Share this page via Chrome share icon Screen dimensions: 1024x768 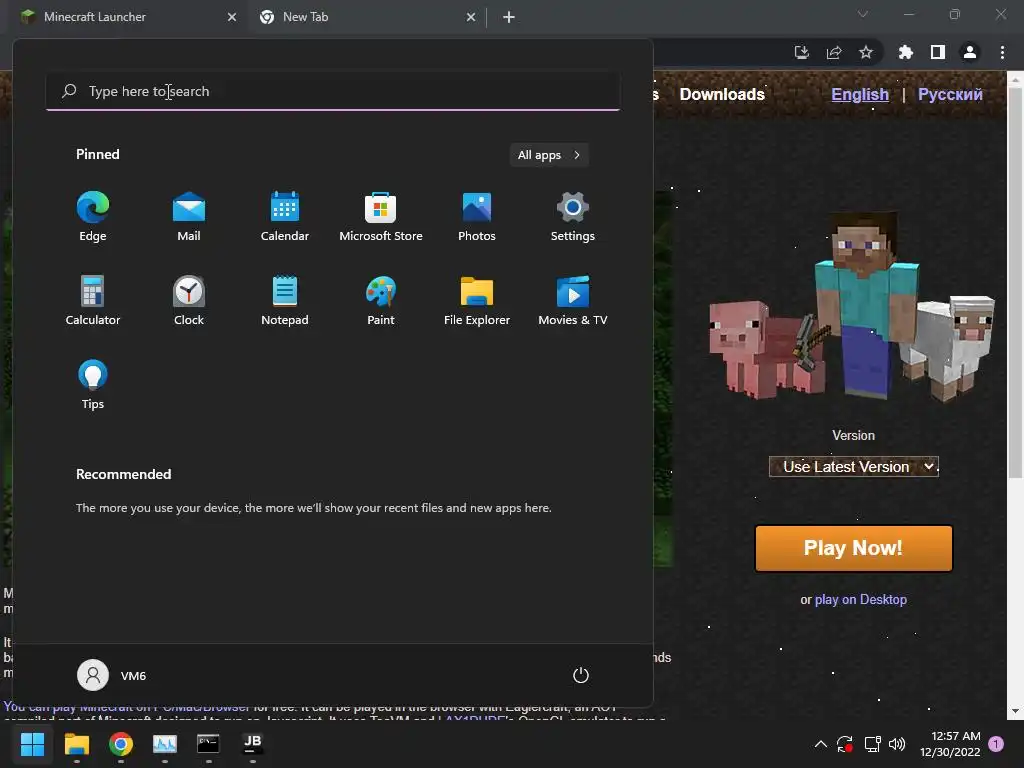[834, 52]
